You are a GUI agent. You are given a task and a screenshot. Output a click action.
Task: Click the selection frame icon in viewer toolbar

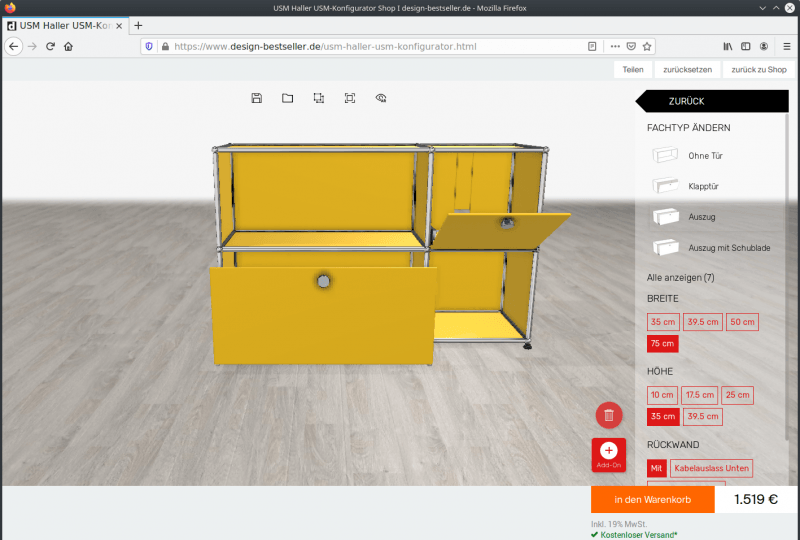pyautogui.click(x=319, y=98)
